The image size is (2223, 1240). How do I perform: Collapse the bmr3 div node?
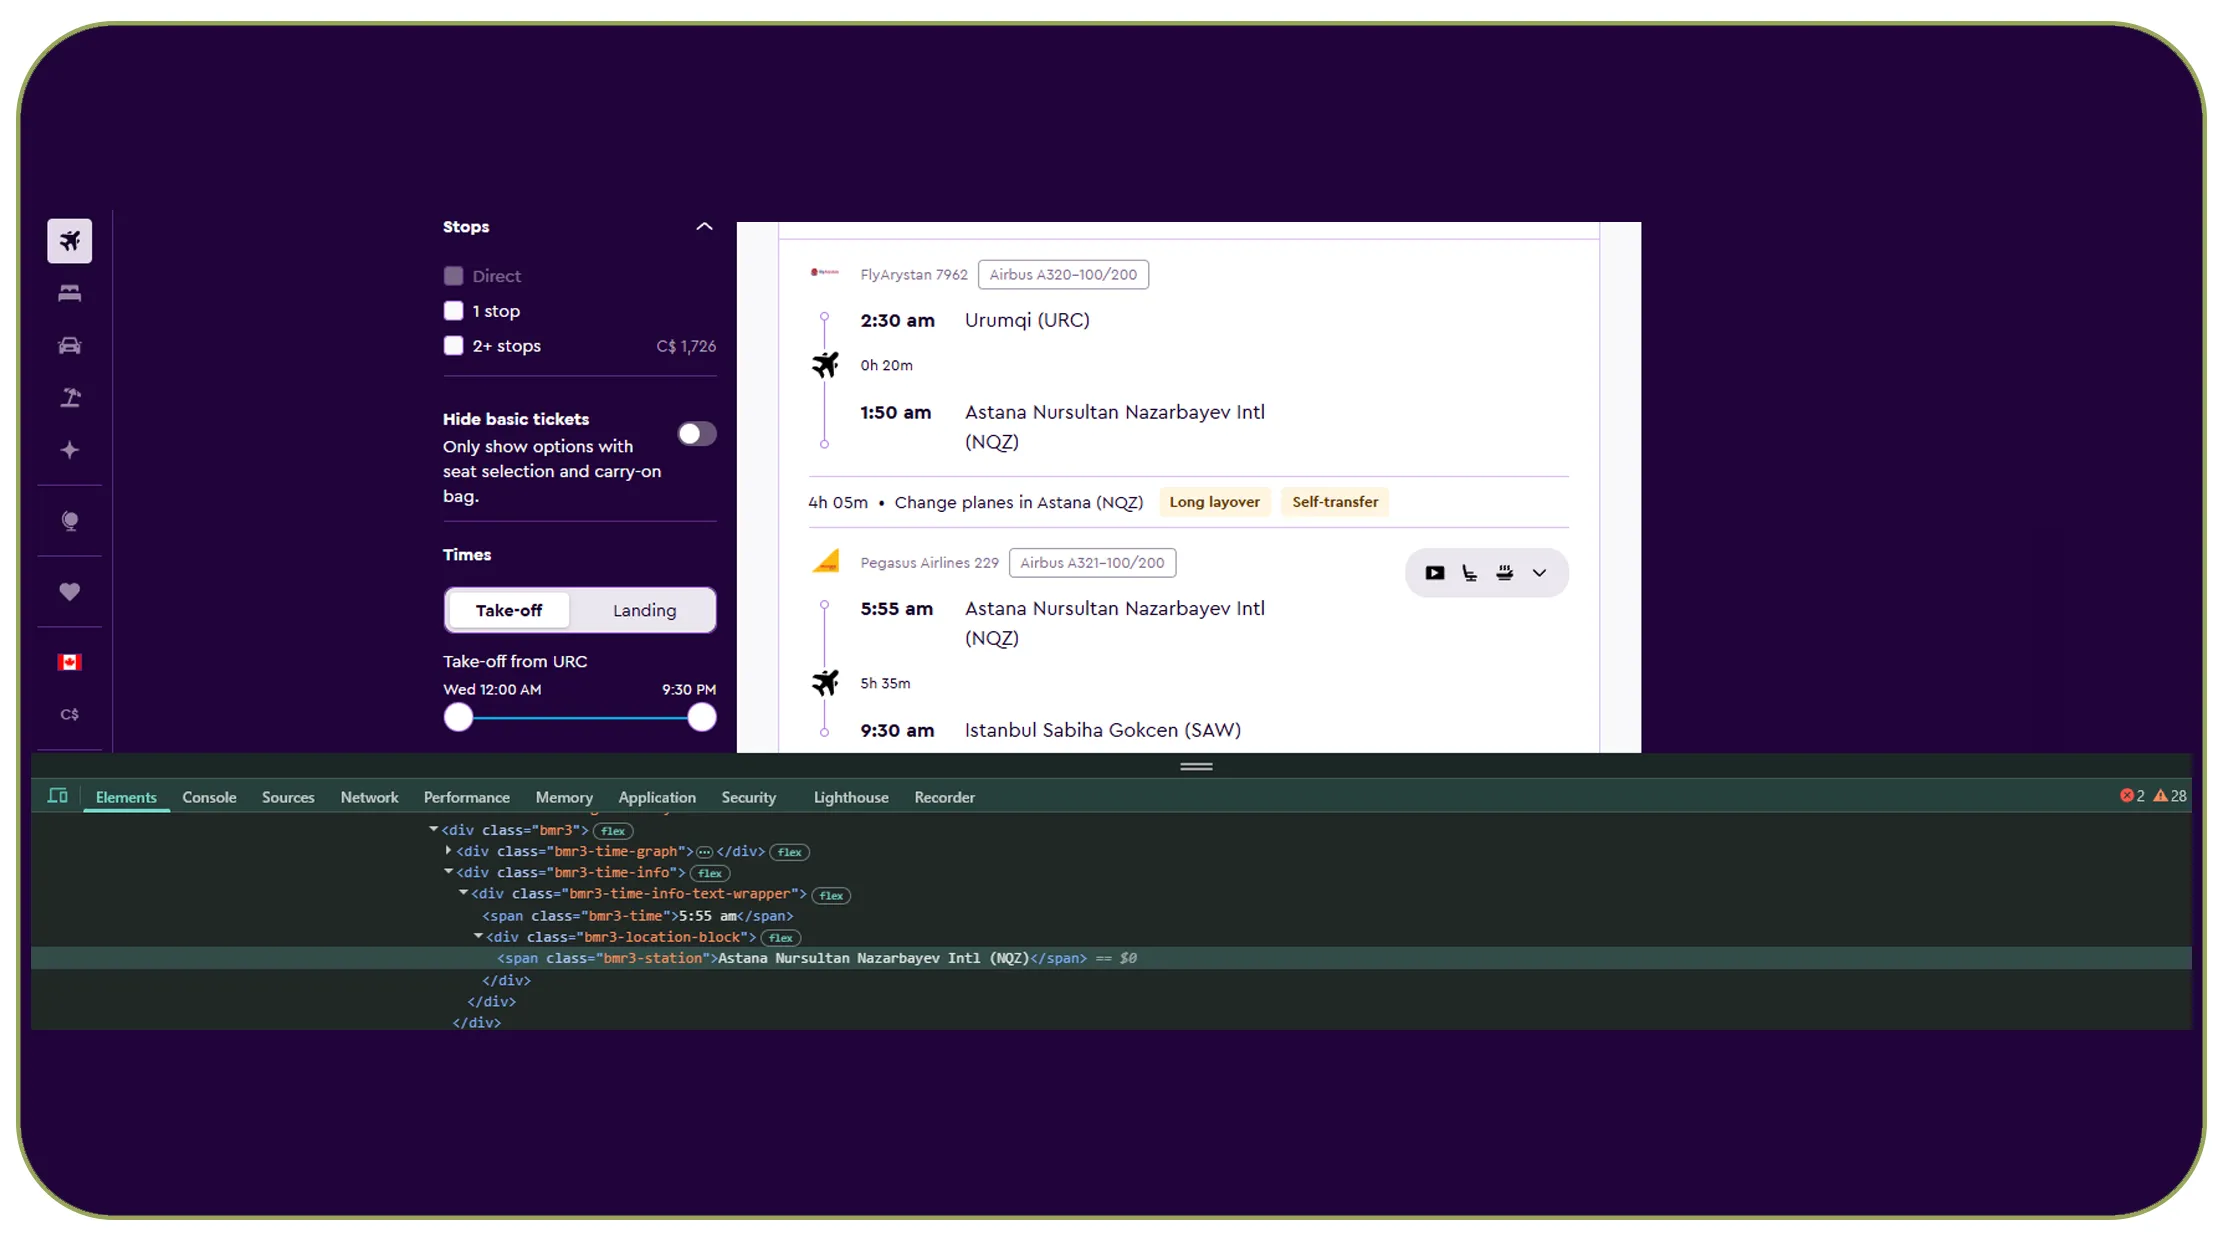point(434,830)
